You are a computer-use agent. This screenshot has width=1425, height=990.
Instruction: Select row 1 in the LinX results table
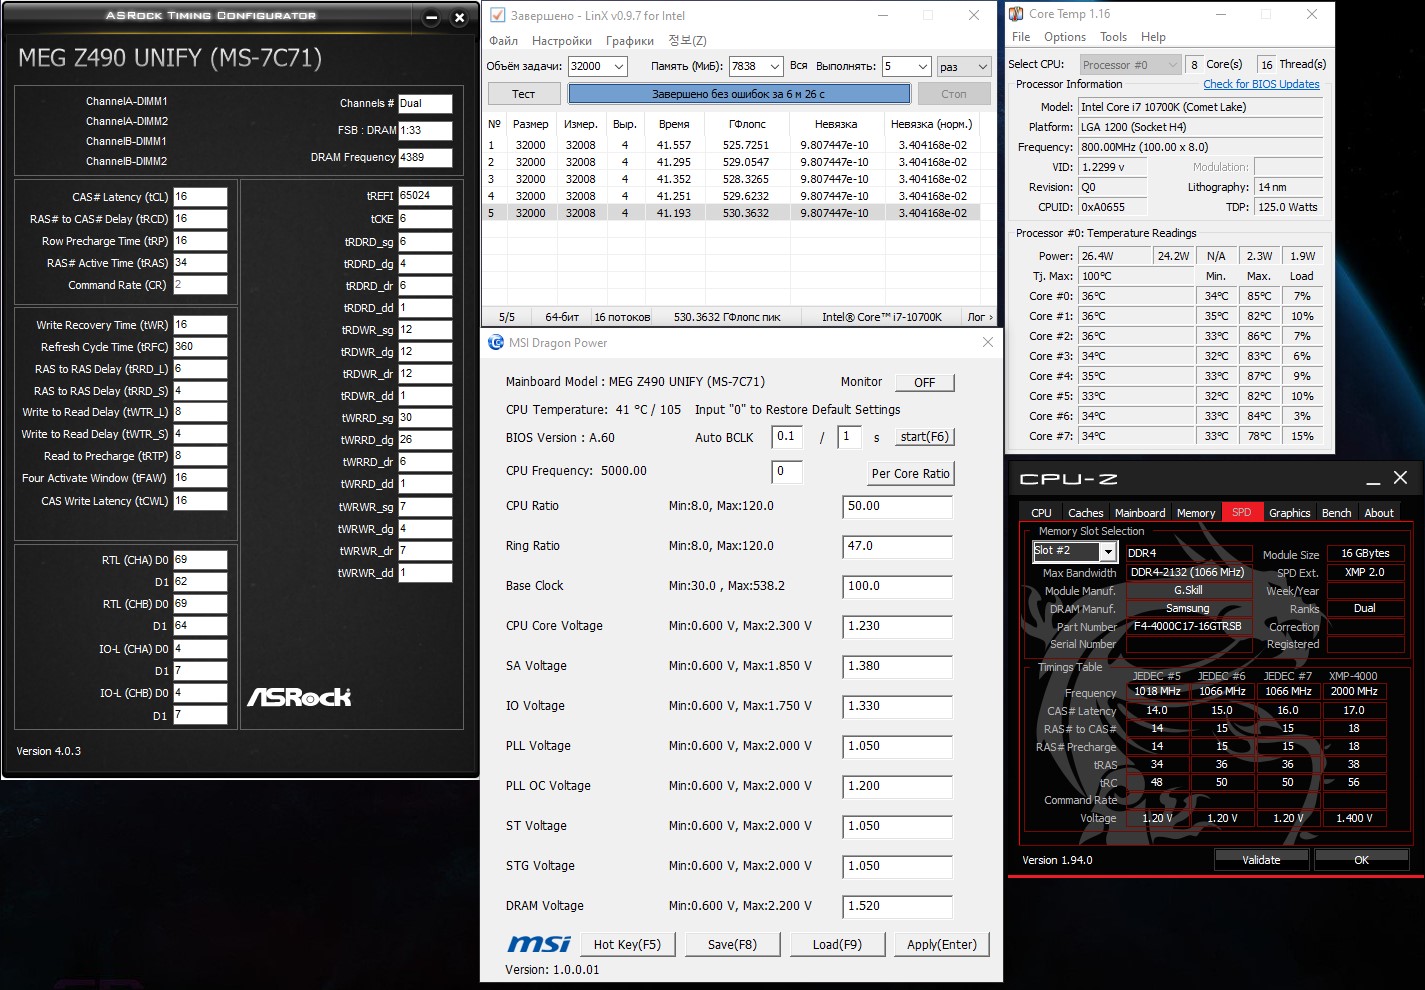click(x=732, y=145)
